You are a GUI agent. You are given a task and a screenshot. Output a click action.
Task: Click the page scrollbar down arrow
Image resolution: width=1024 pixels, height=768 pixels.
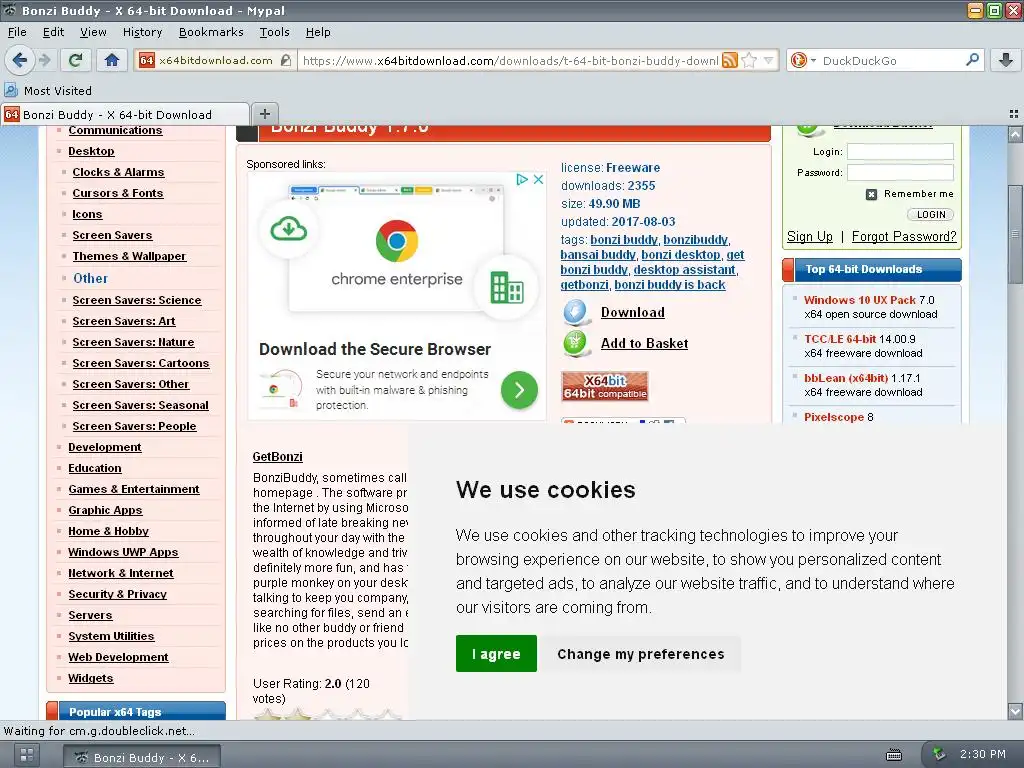(x=1015, y=711)
